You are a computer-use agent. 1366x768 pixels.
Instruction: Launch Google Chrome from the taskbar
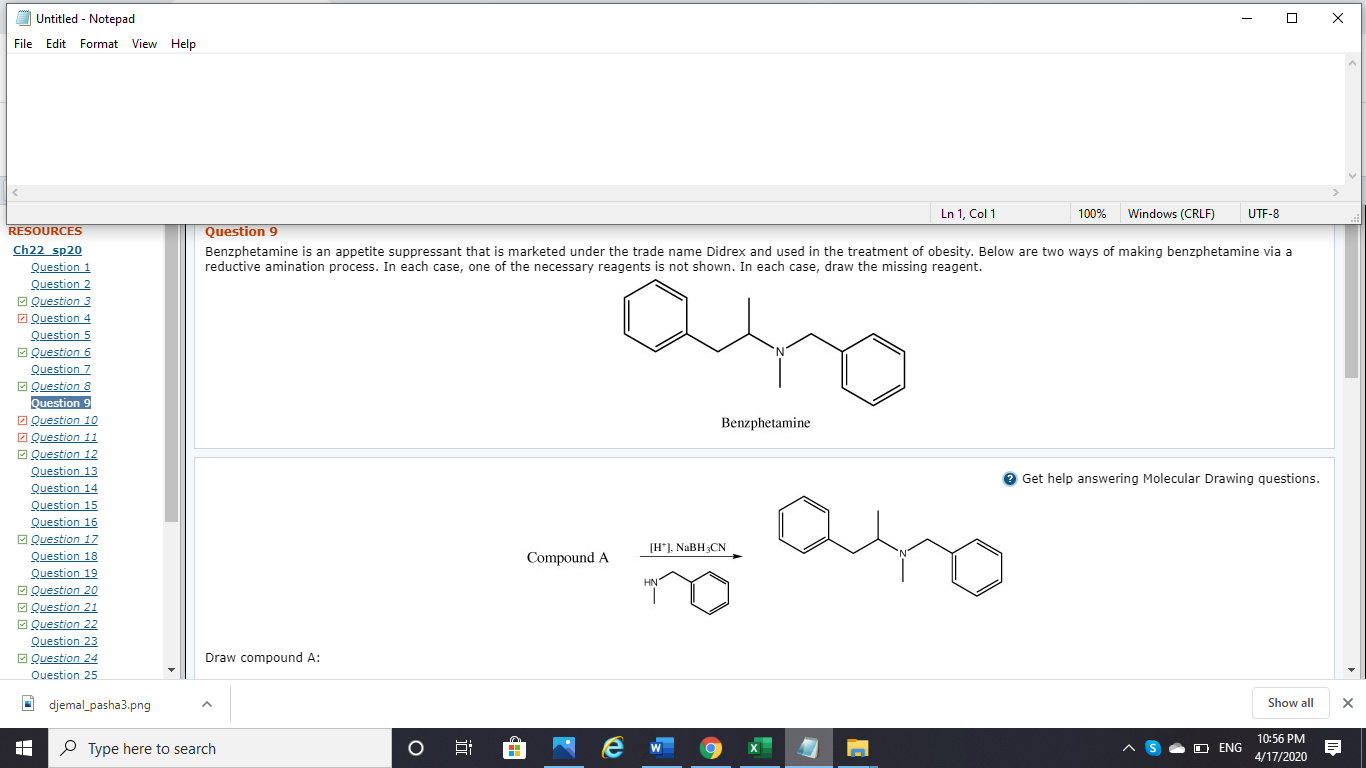pyautogui.click(x=710, y=747)
